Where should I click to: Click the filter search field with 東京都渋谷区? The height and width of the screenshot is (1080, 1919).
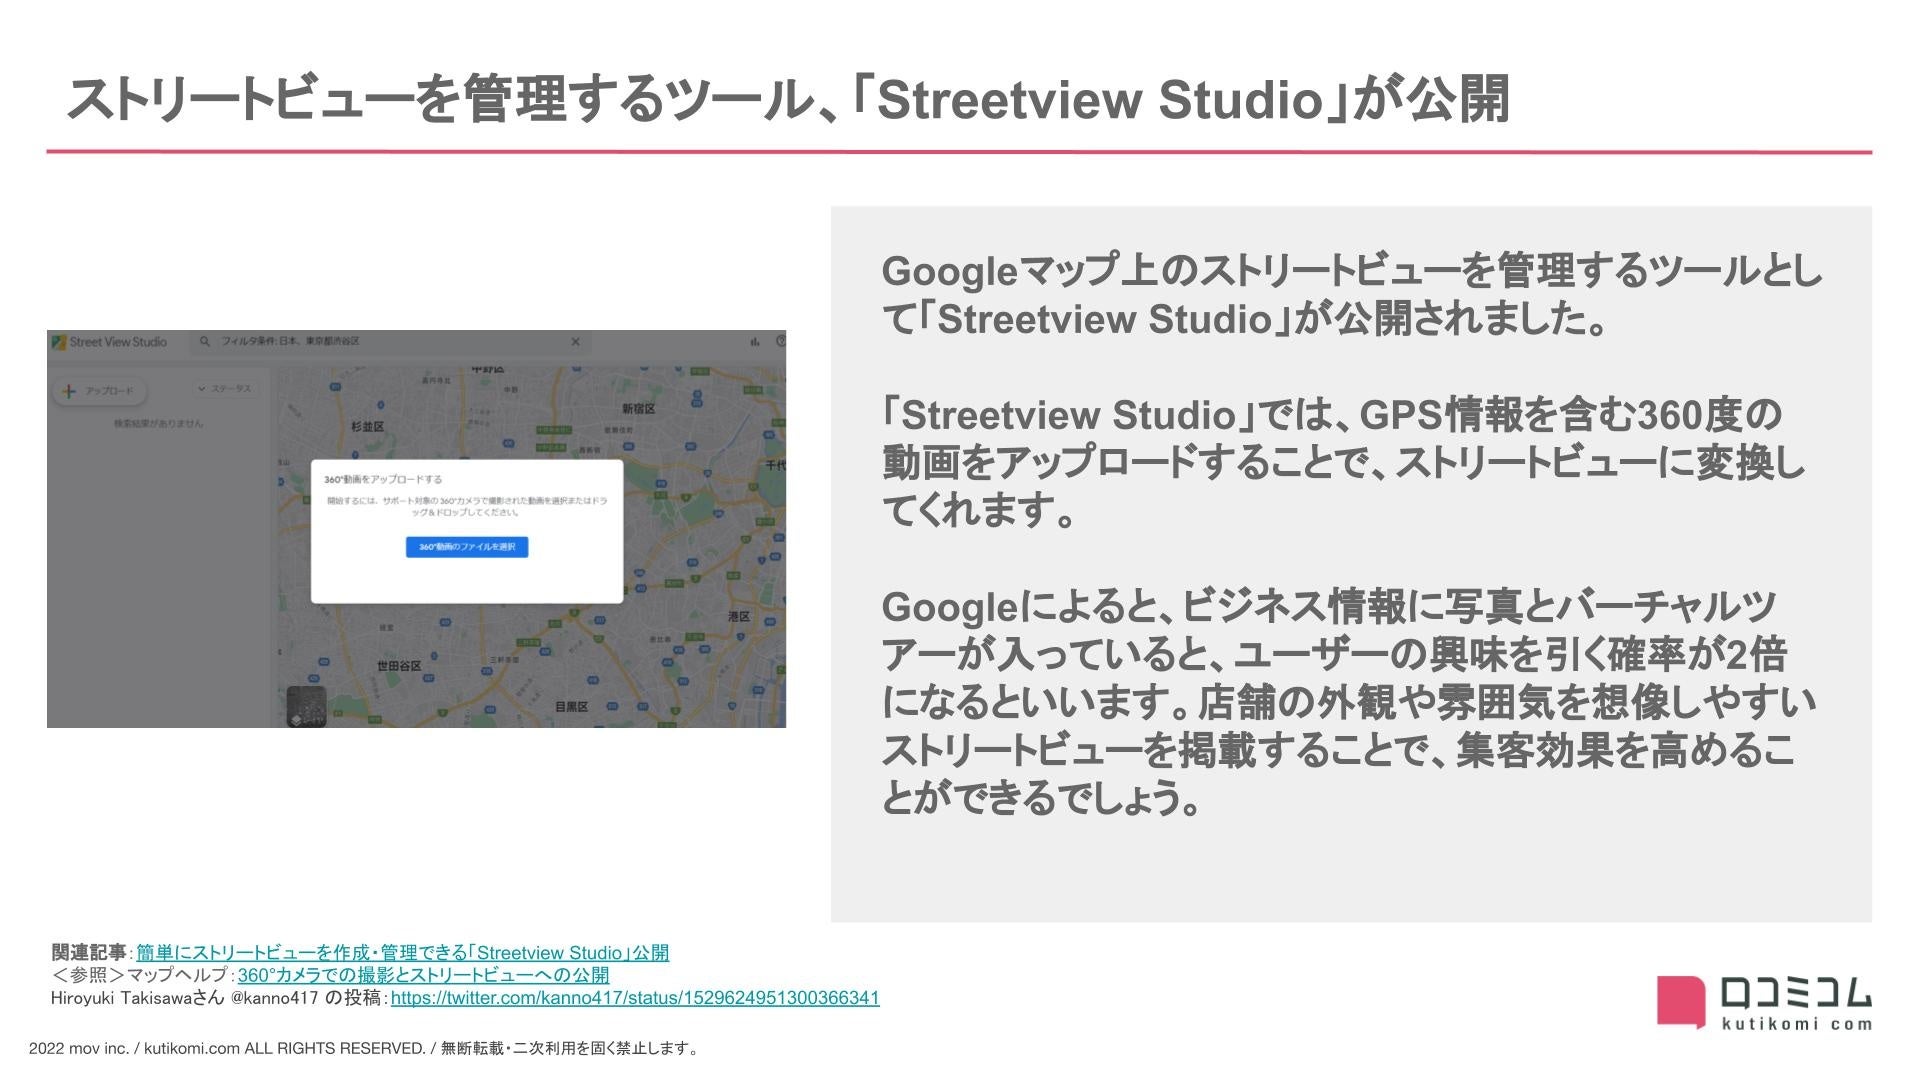[x=390, y=342]
